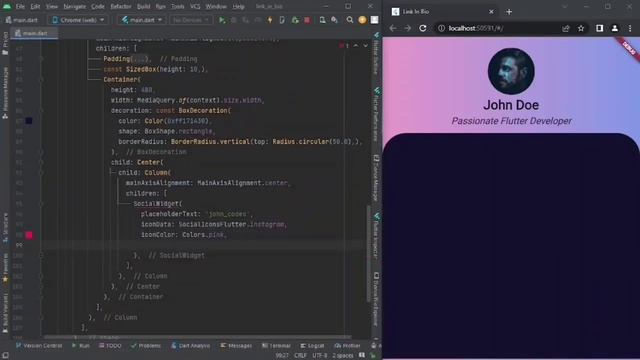This screenshot has height=360, width=640.
Task: Open Chrome tab search chevron
Action: 565,7
